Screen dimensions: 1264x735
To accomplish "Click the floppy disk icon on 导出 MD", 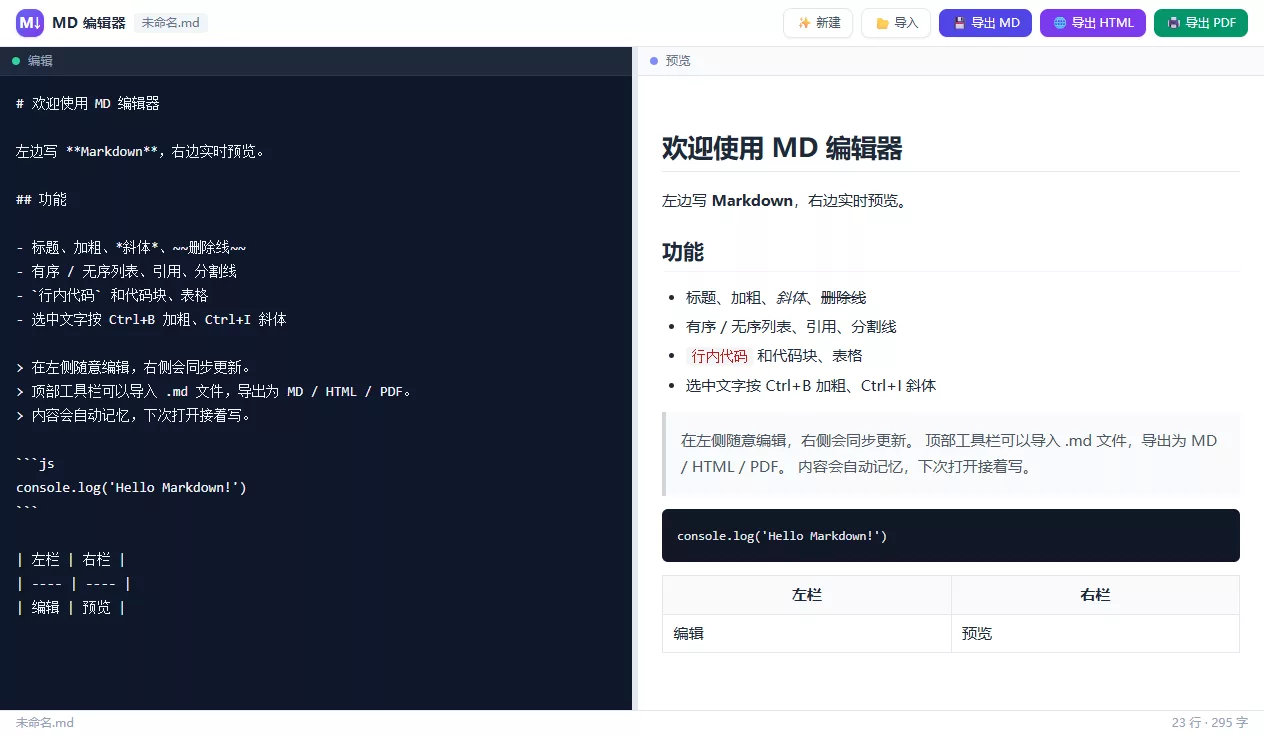I will [959, 23].
